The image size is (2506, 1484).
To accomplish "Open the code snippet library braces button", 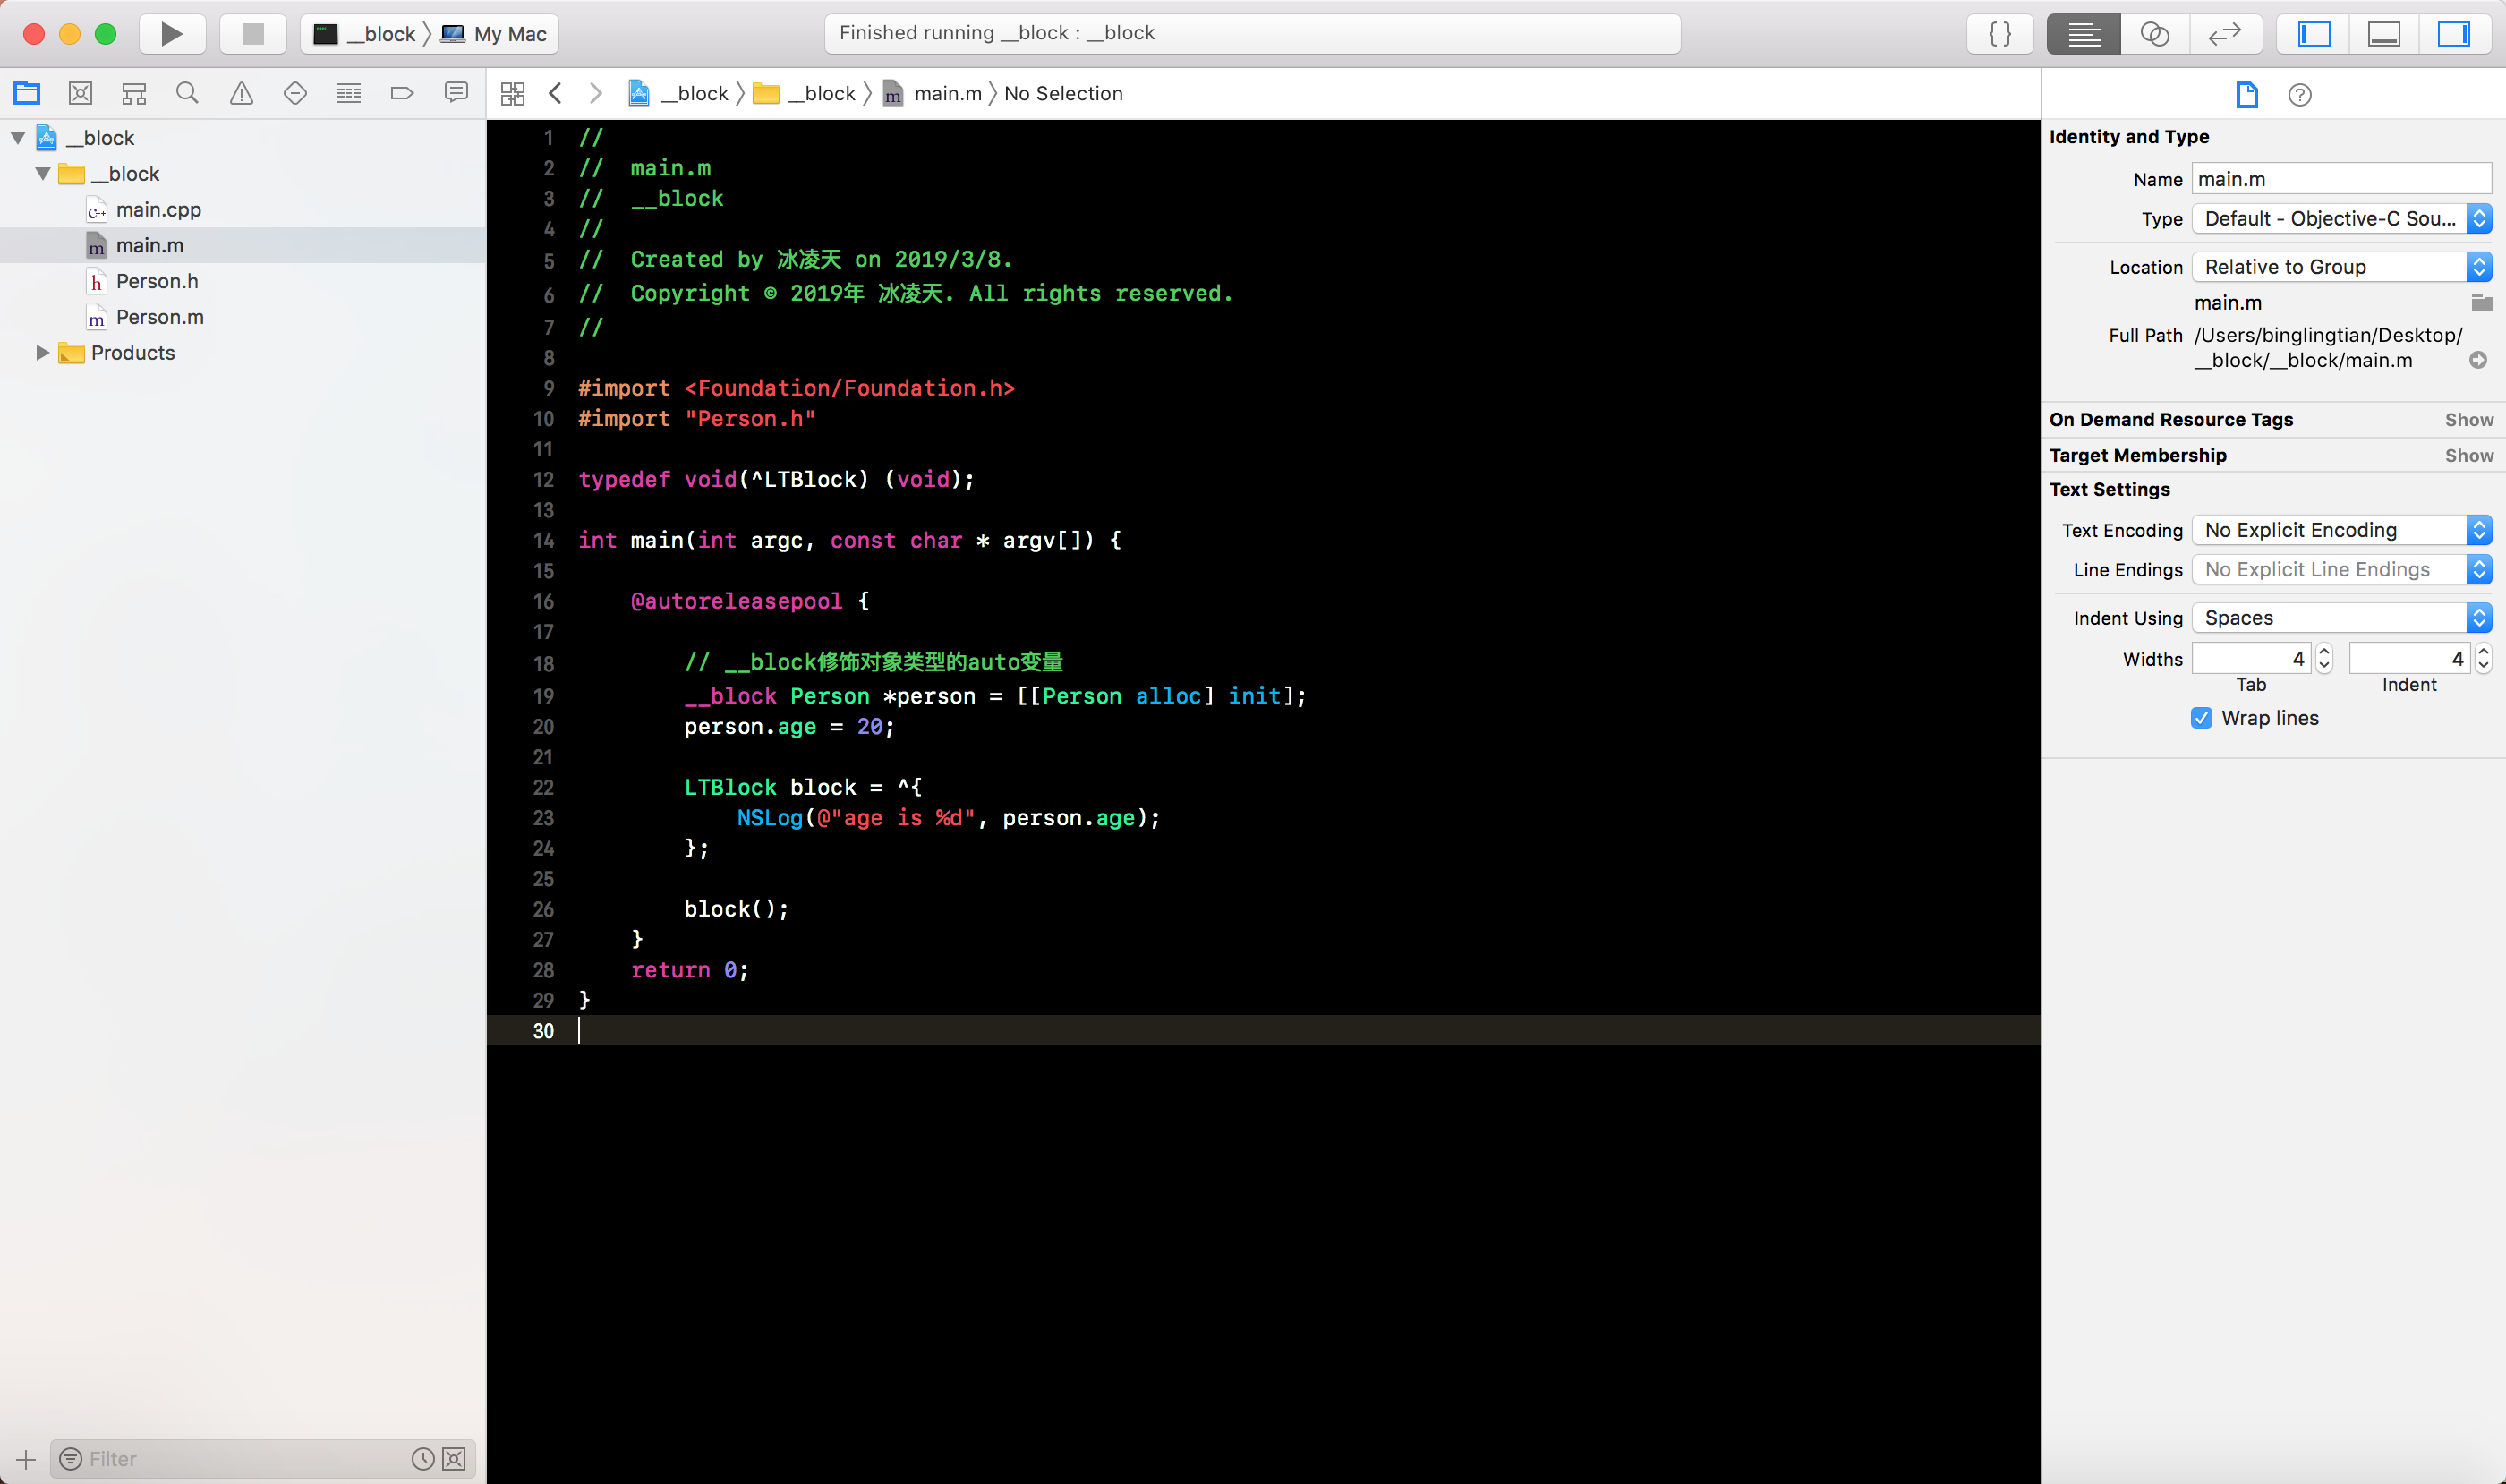I will (x=2000, y=34).
